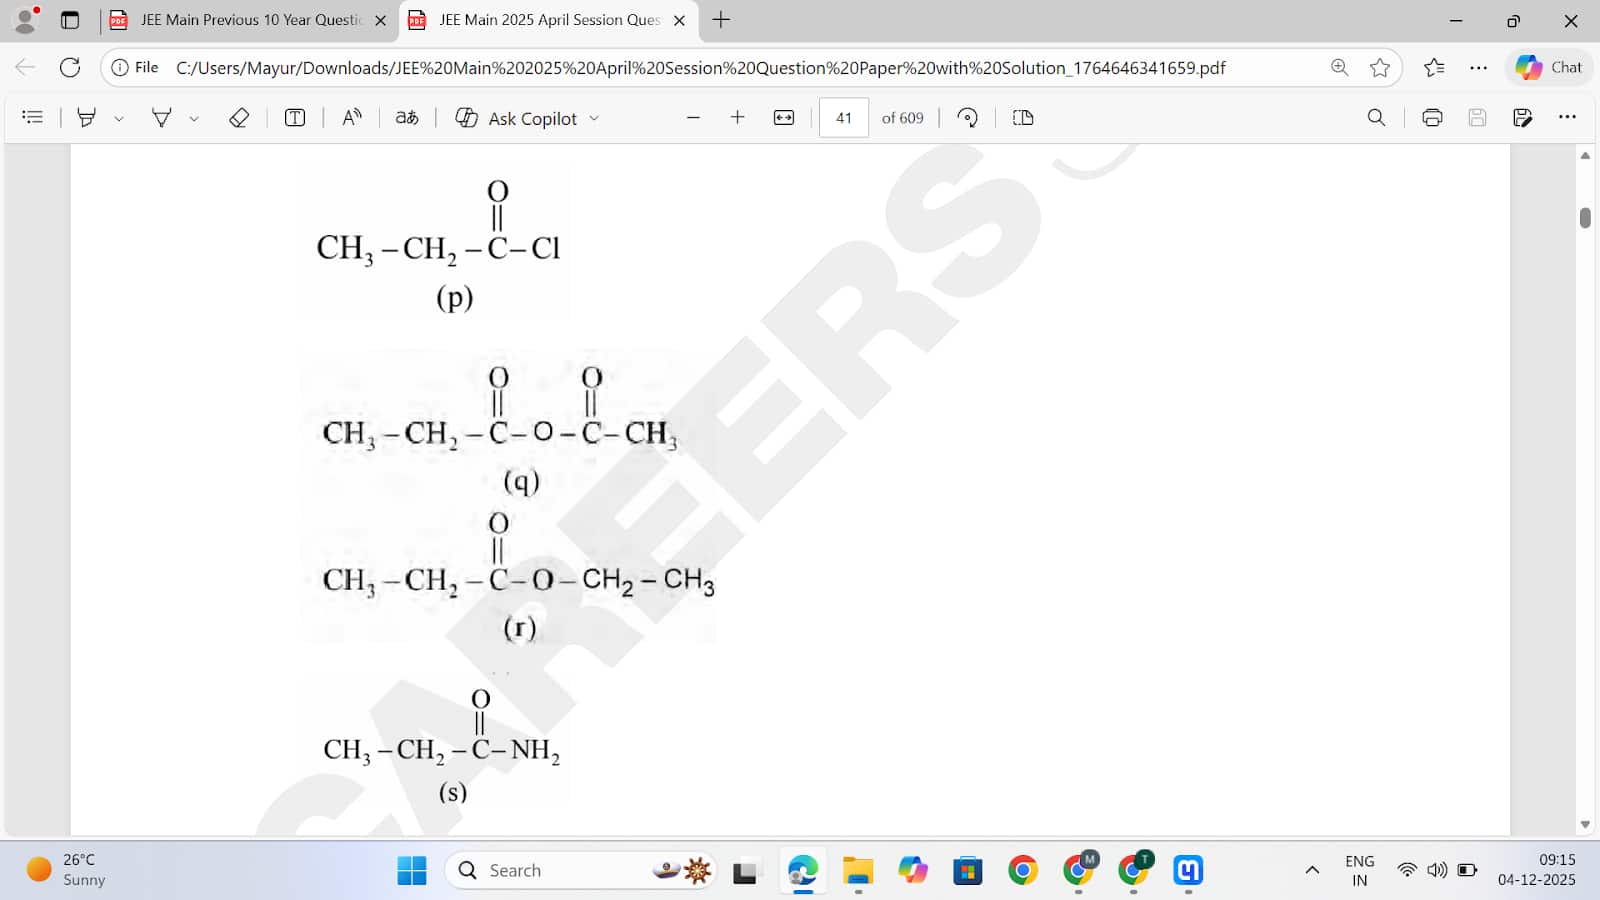Toggle the page view layout
1600x900 pixels.
tap(1023, 118)
